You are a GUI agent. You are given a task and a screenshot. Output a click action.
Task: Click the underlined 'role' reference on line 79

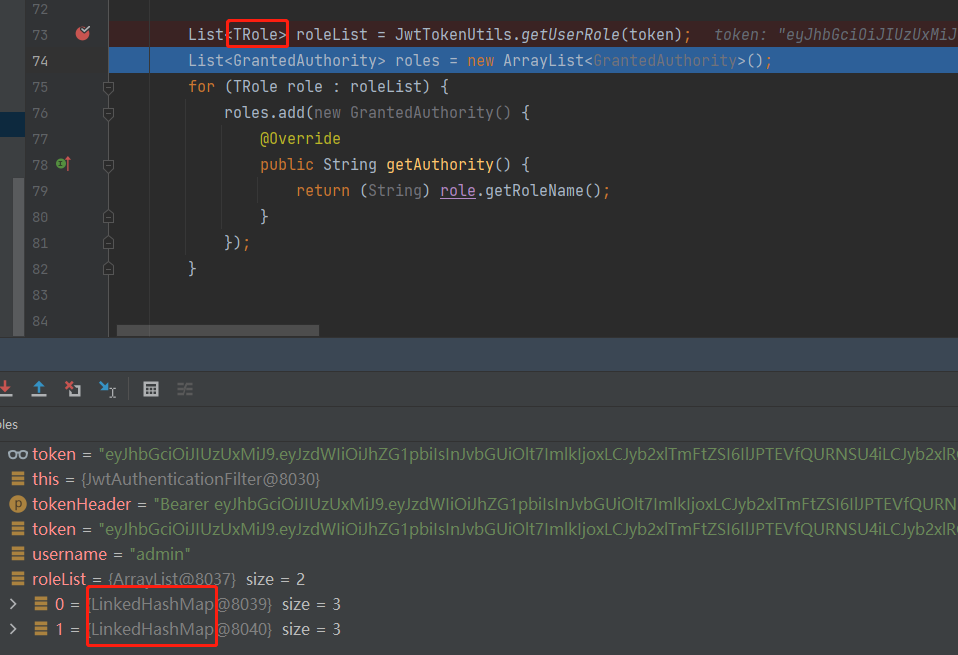pyautogui.click(x=458, y=190)
